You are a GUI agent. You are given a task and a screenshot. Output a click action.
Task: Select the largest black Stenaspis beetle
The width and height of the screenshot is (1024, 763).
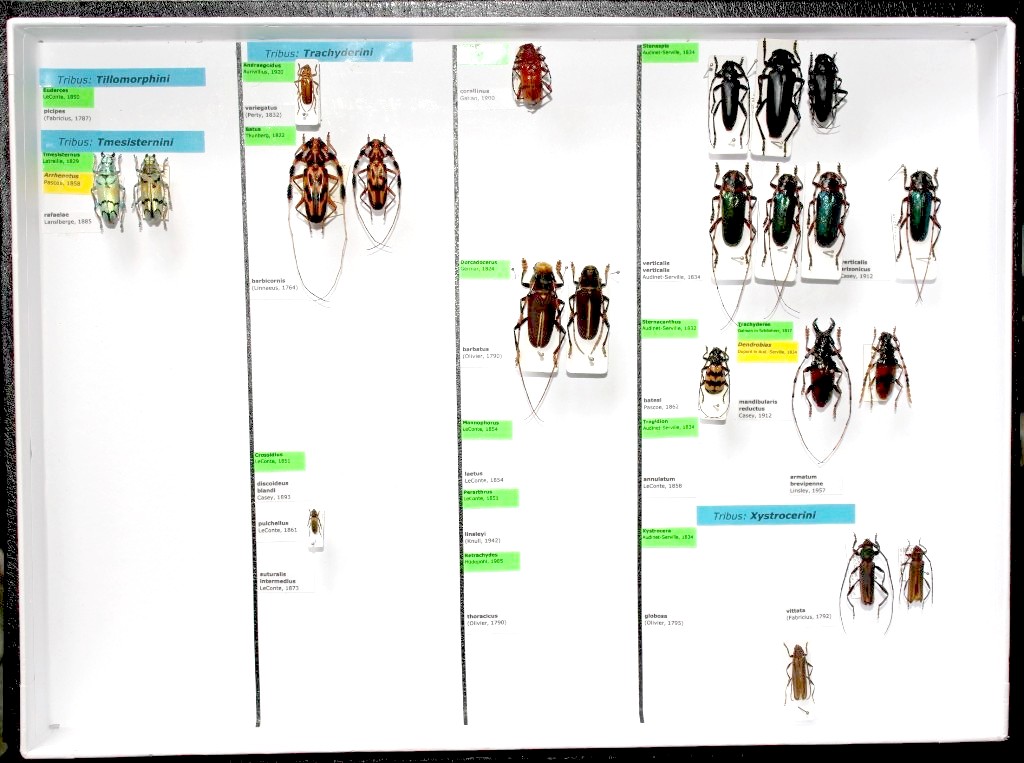(778, 99)
